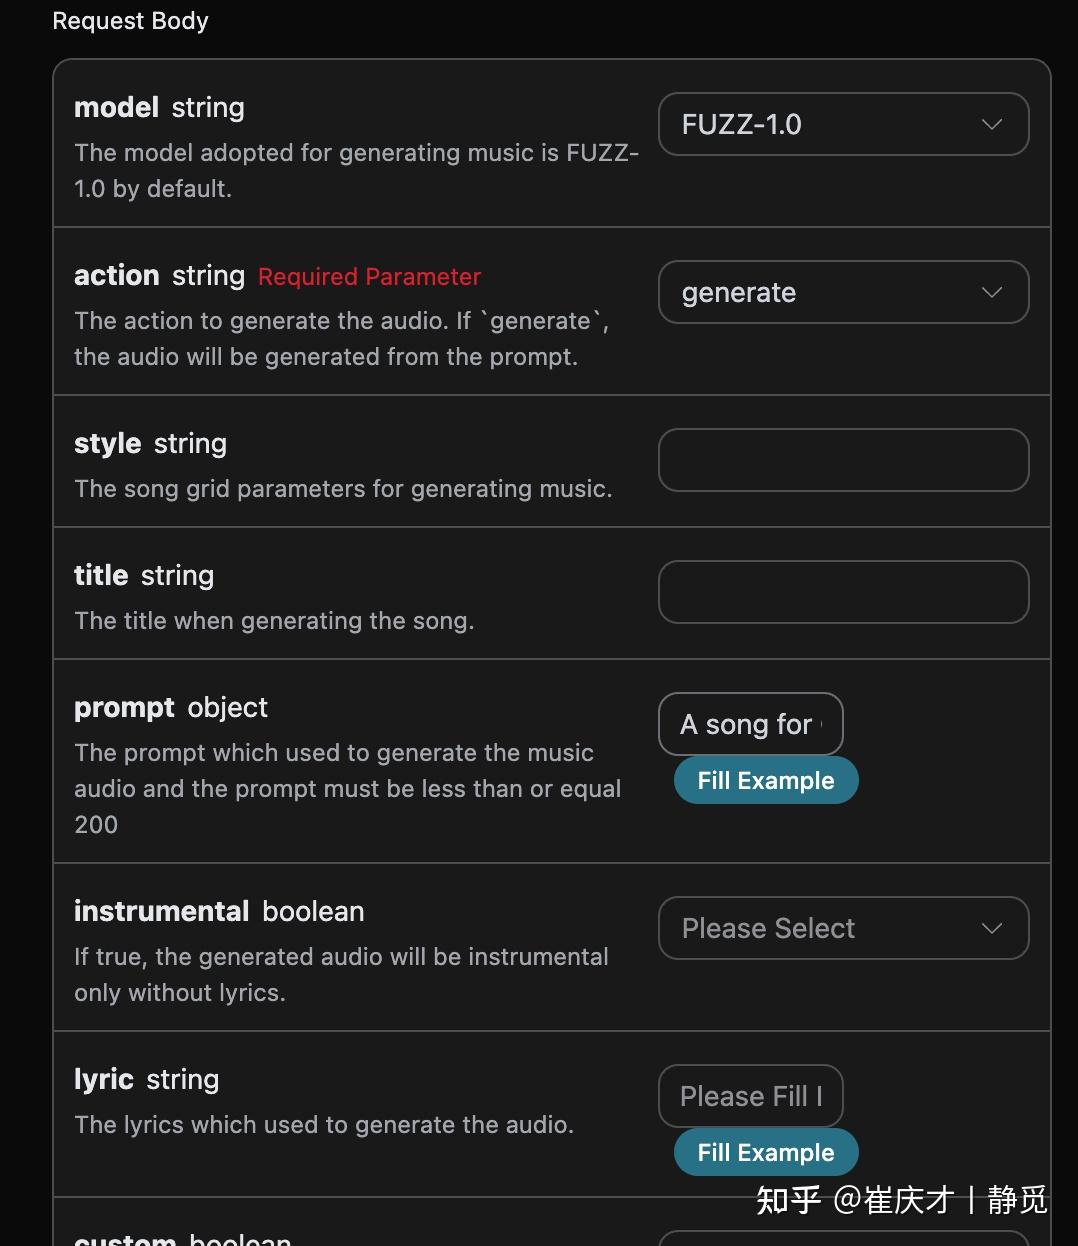Click the lyric 'Please Fill' input box
1078x1246 pixels.
point(750,1096)
